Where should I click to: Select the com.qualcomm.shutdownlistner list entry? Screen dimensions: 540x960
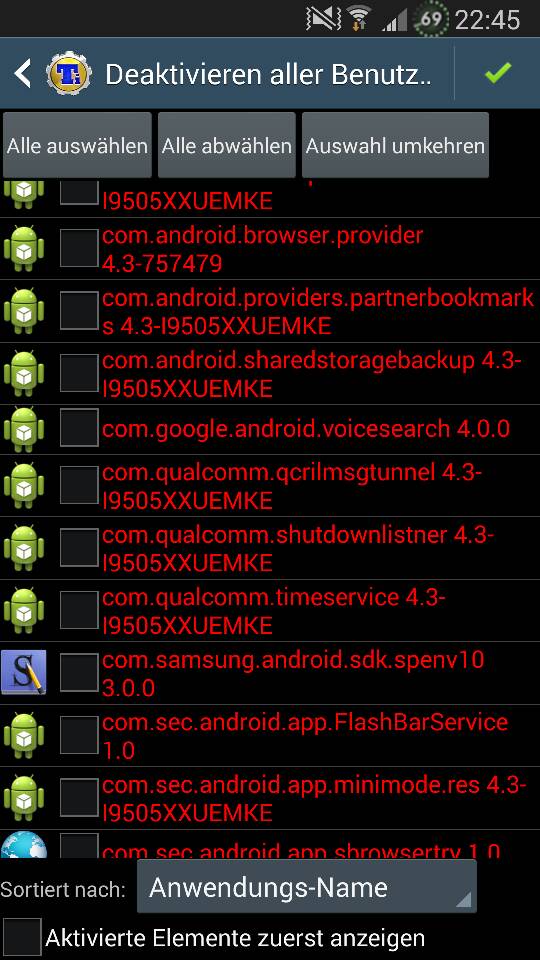pos(270,548)
